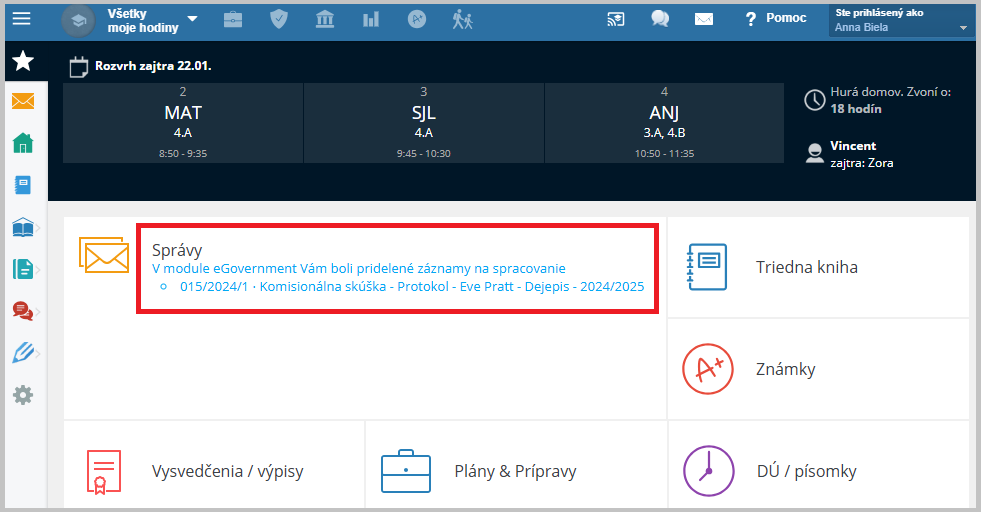This screenshot has height=512, width=981.
Task: Click the shield checkmark icon
Action: 279,19
